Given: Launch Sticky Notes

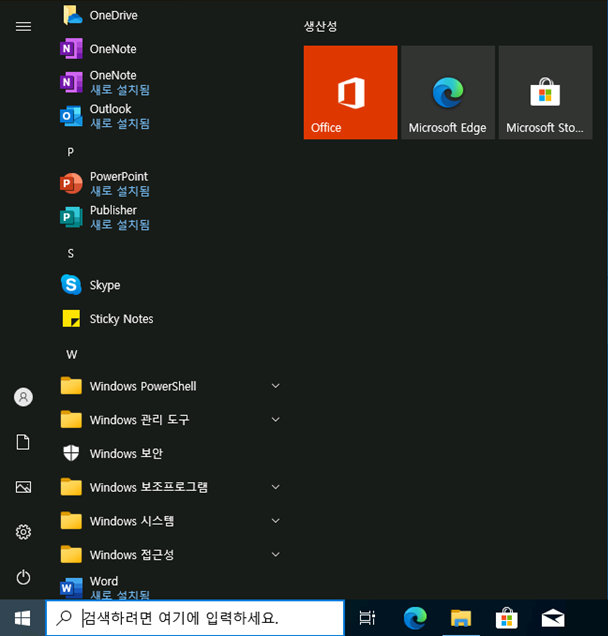Looking at the screenshot, I should [x=170, y=318].
